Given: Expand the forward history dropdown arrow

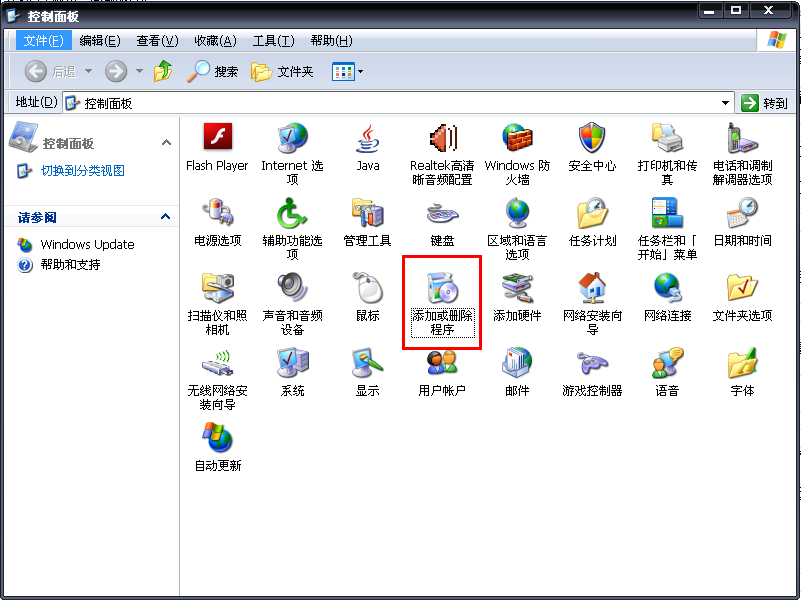Looking at the screenshot, I should [x=139, y=71].
